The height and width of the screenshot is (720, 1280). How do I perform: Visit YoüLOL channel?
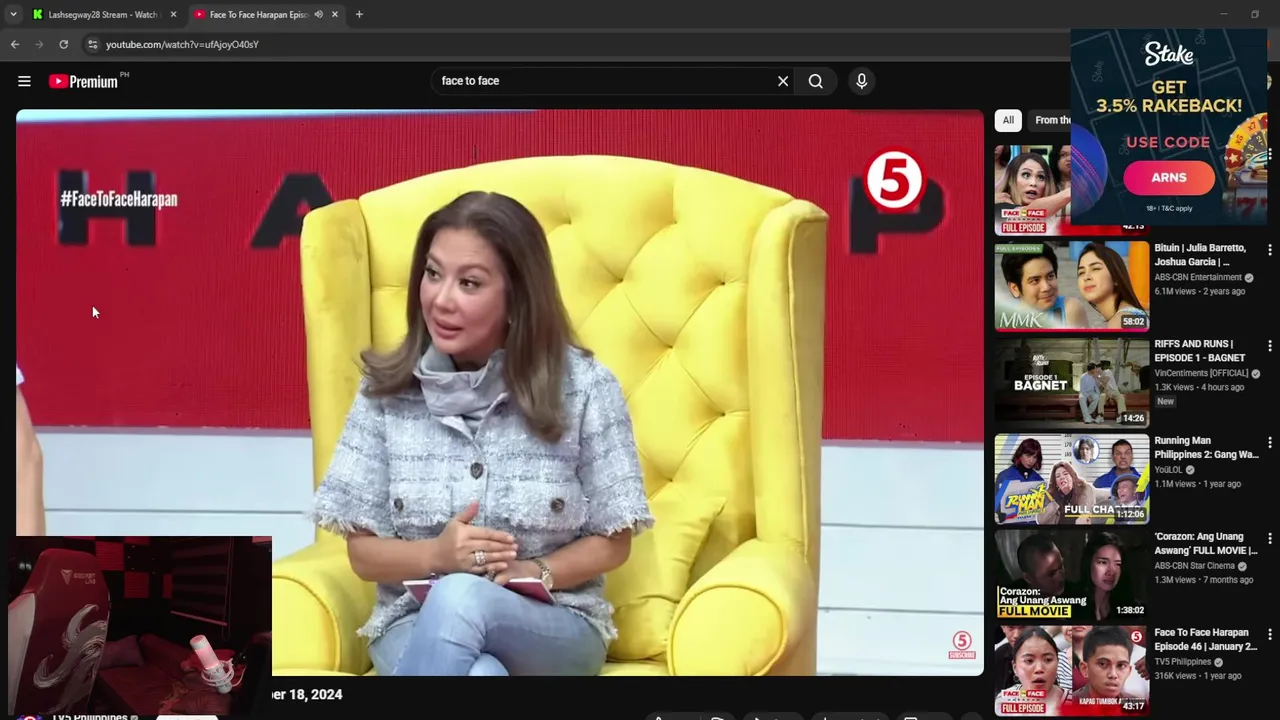1168,469
